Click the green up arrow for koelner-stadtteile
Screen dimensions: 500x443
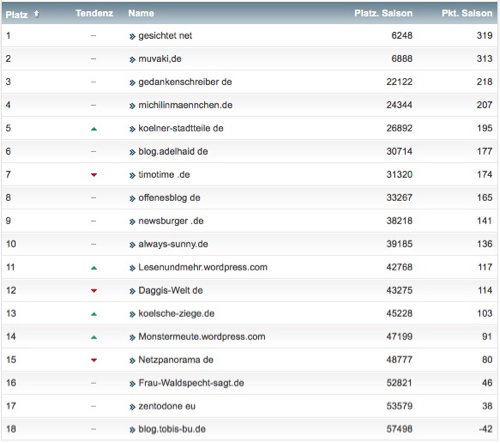point(94,129)
